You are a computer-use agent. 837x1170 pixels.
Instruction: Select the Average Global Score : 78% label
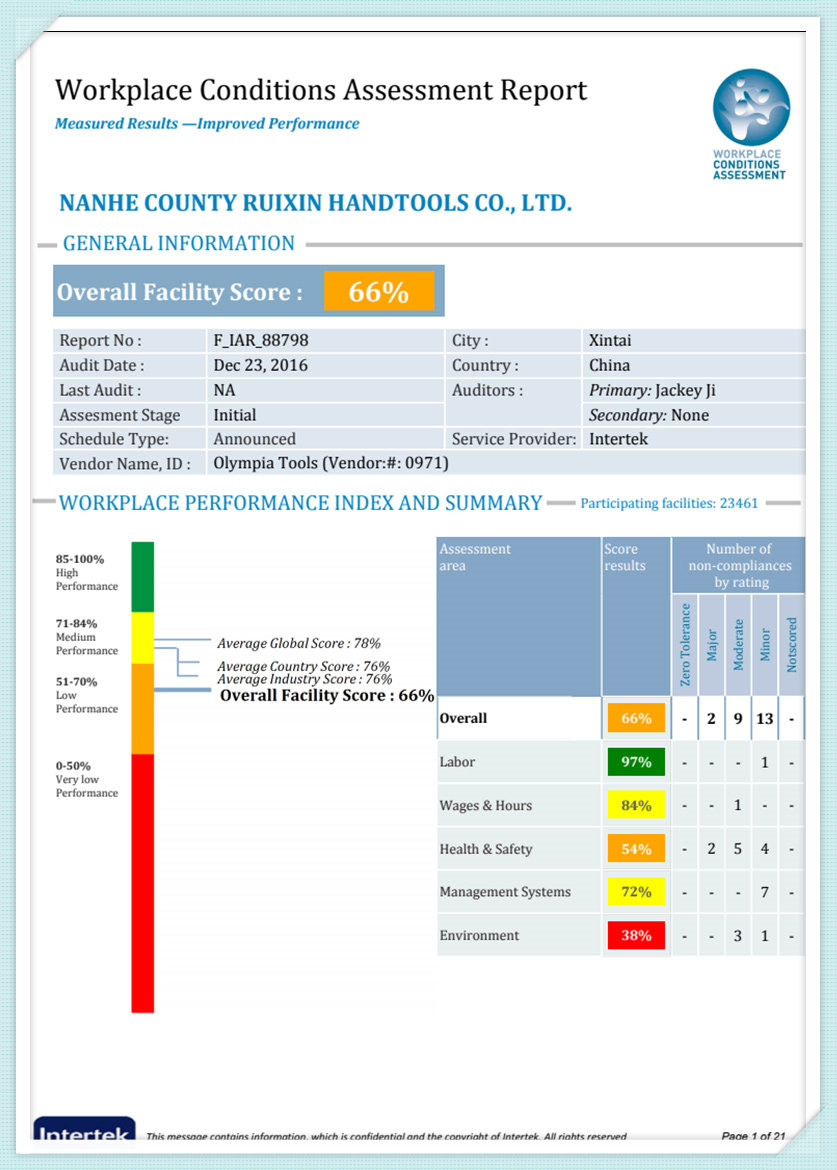298,644
